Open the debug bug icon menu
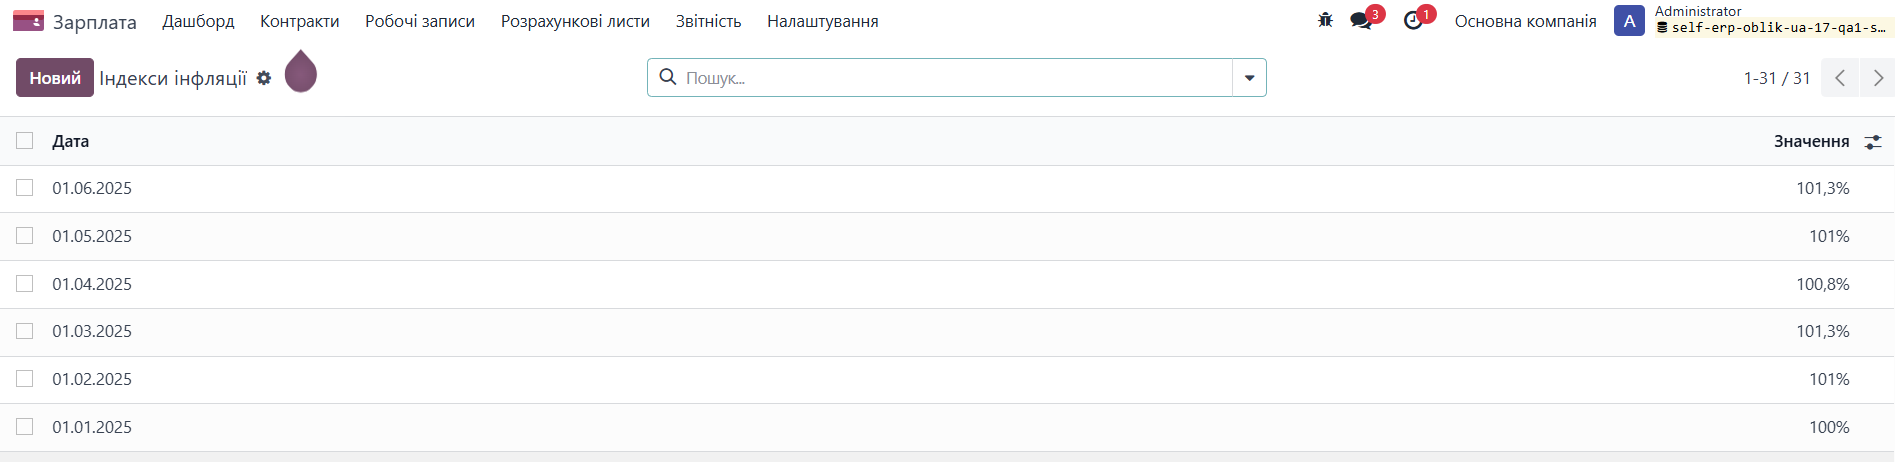 point(1325,20)
